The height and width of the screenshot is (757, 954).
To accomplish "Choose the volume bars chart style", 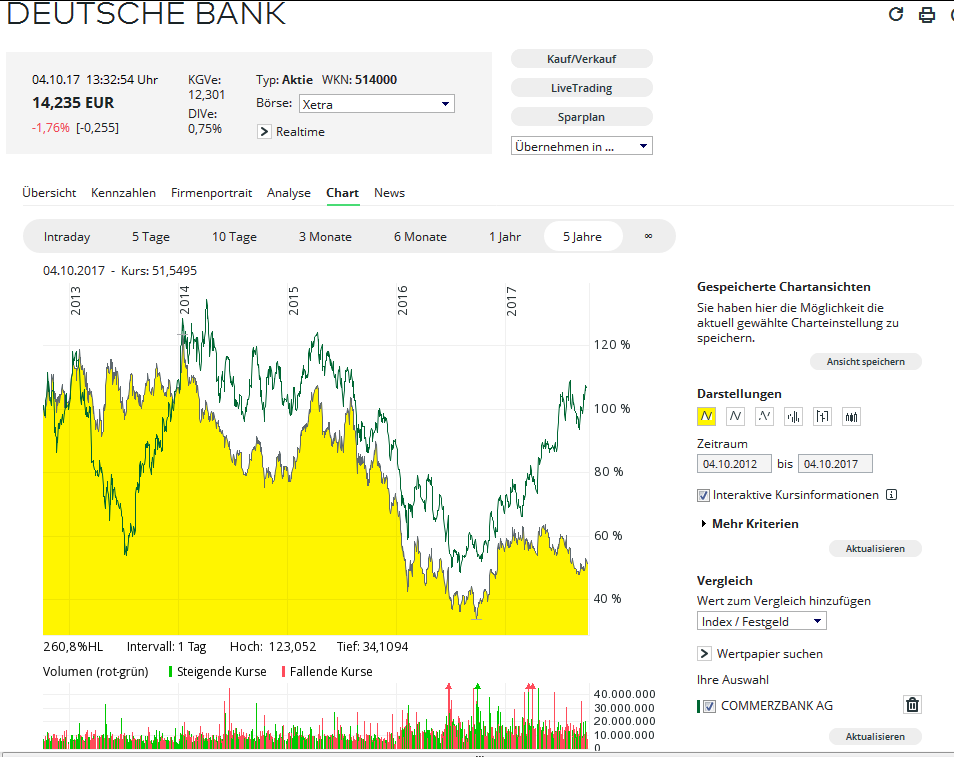I will (x=792, y=416).
